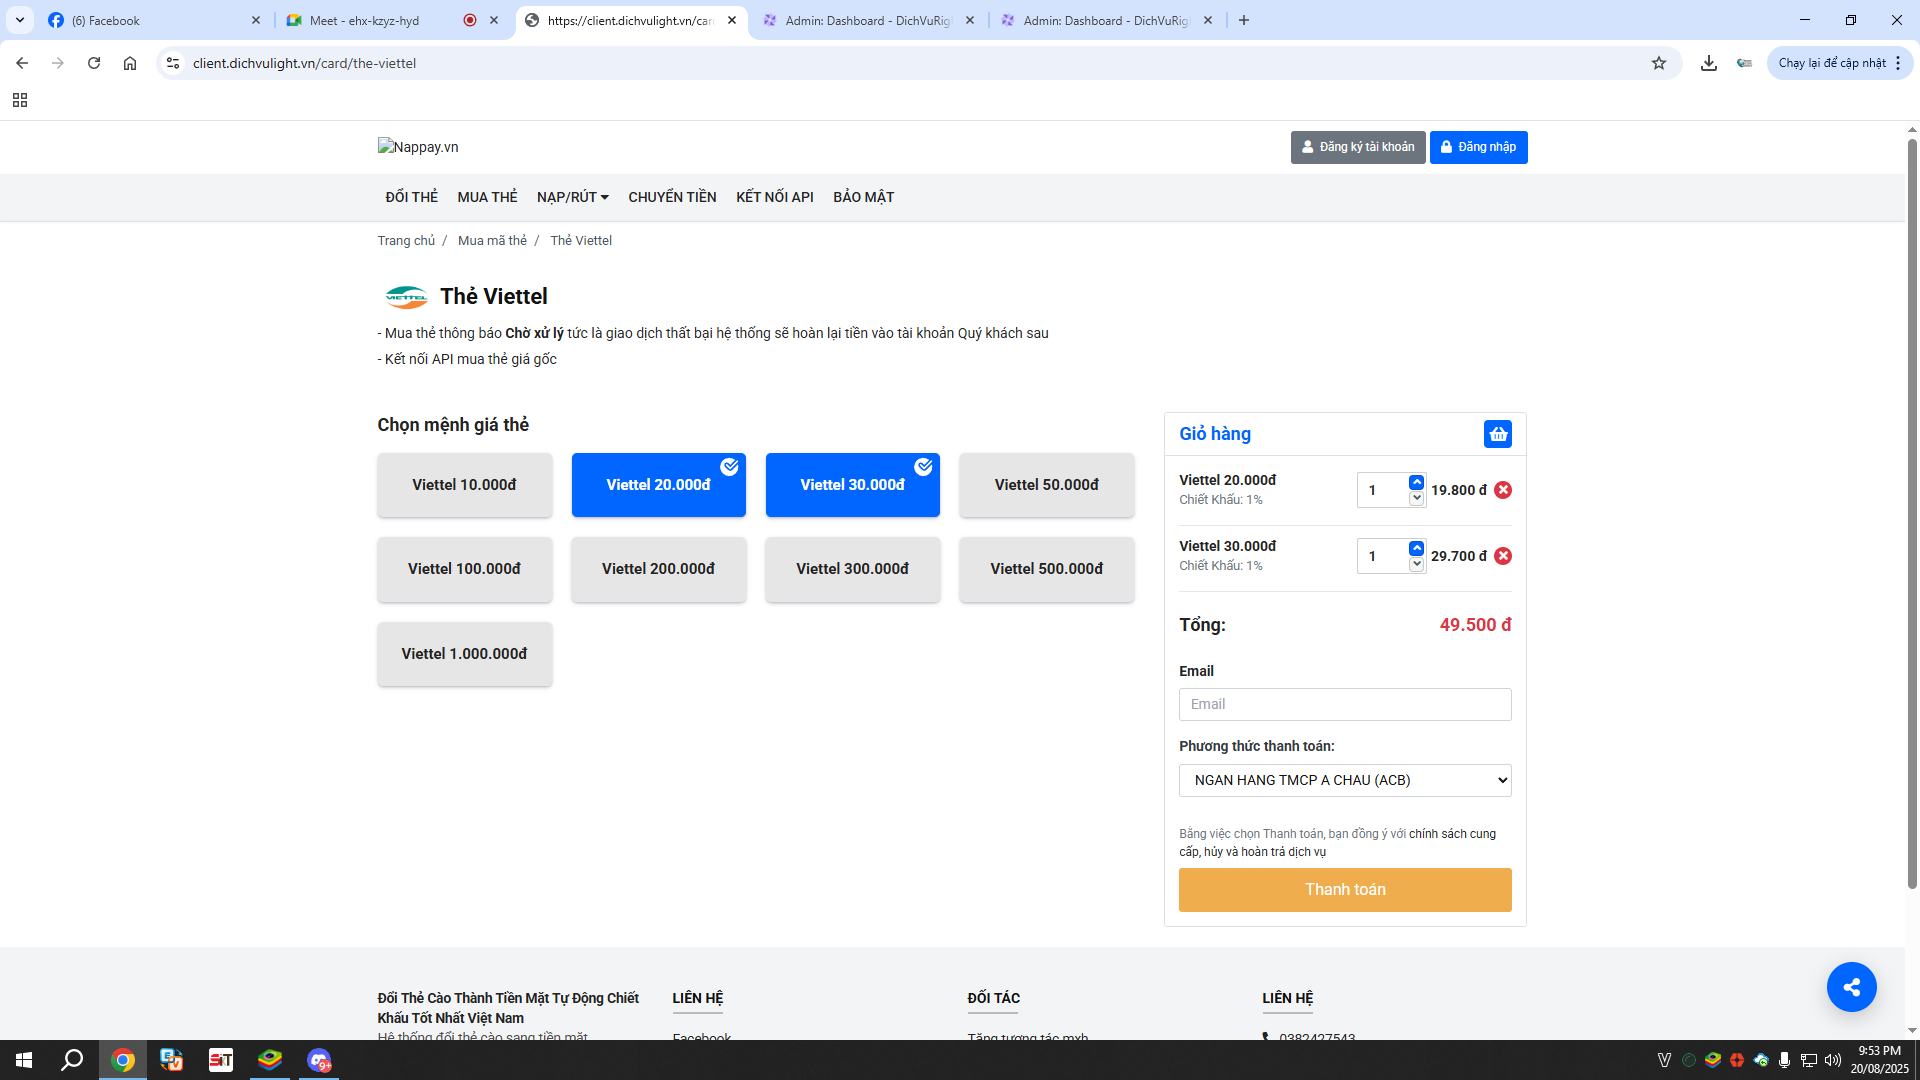Open Windows Start menu
Viewport: 1920px width, 1080px height.
(x=24, y=1060)
